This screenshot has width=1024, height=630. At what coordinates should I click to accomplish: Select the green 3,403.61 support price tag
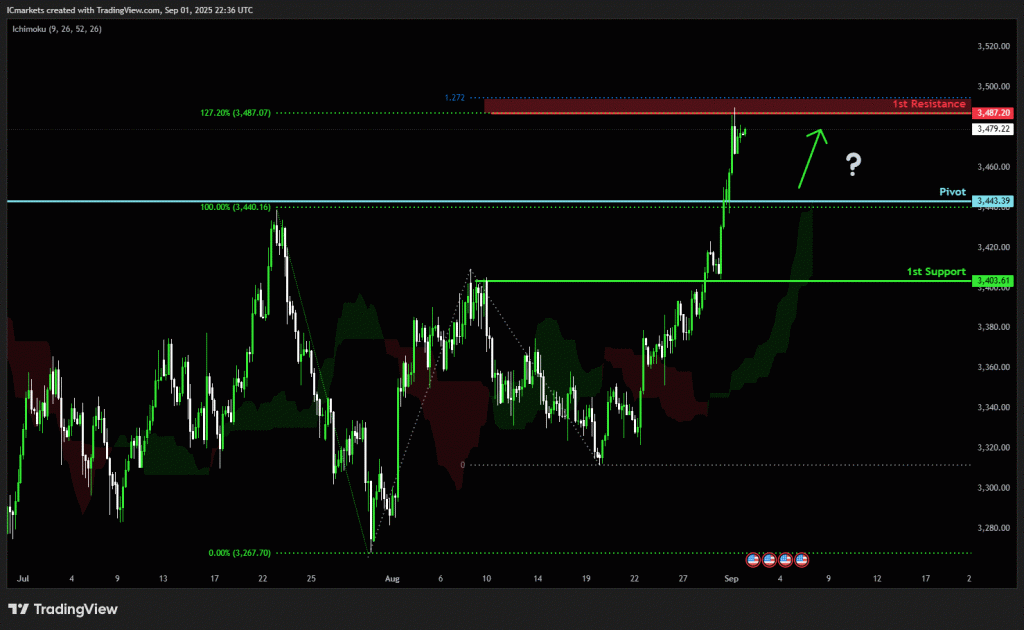point(993,281)
